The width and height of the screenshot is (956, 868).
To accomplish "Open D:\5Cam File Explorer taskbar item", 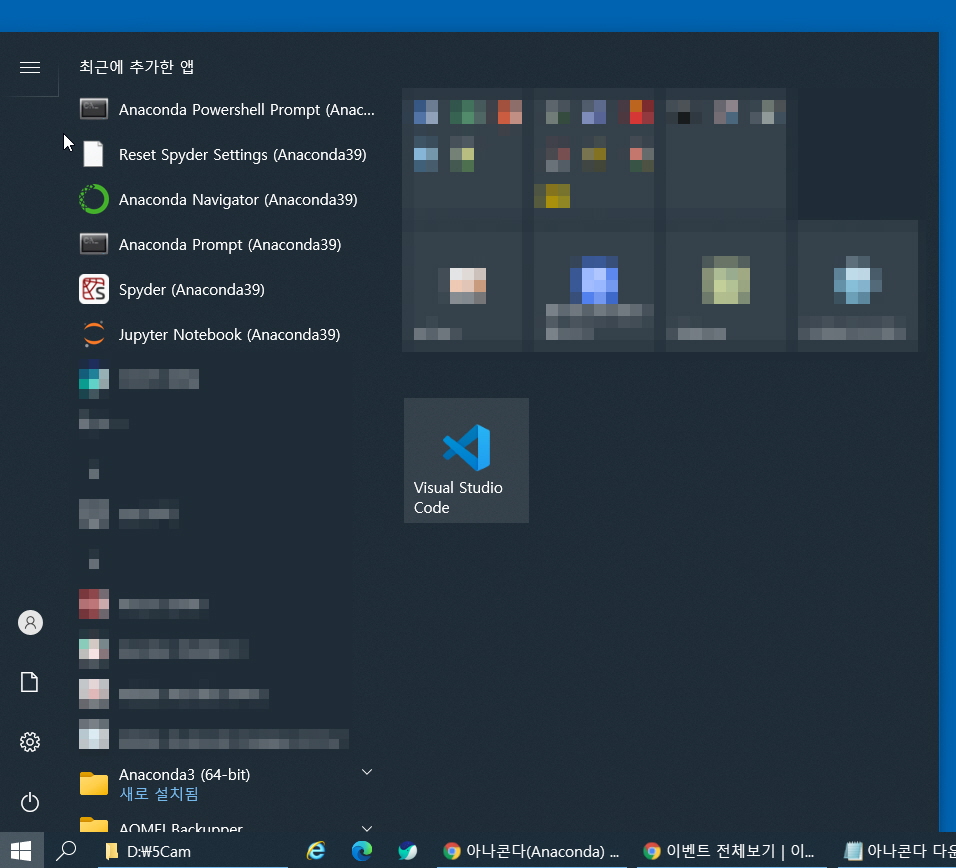I will 193,851.
